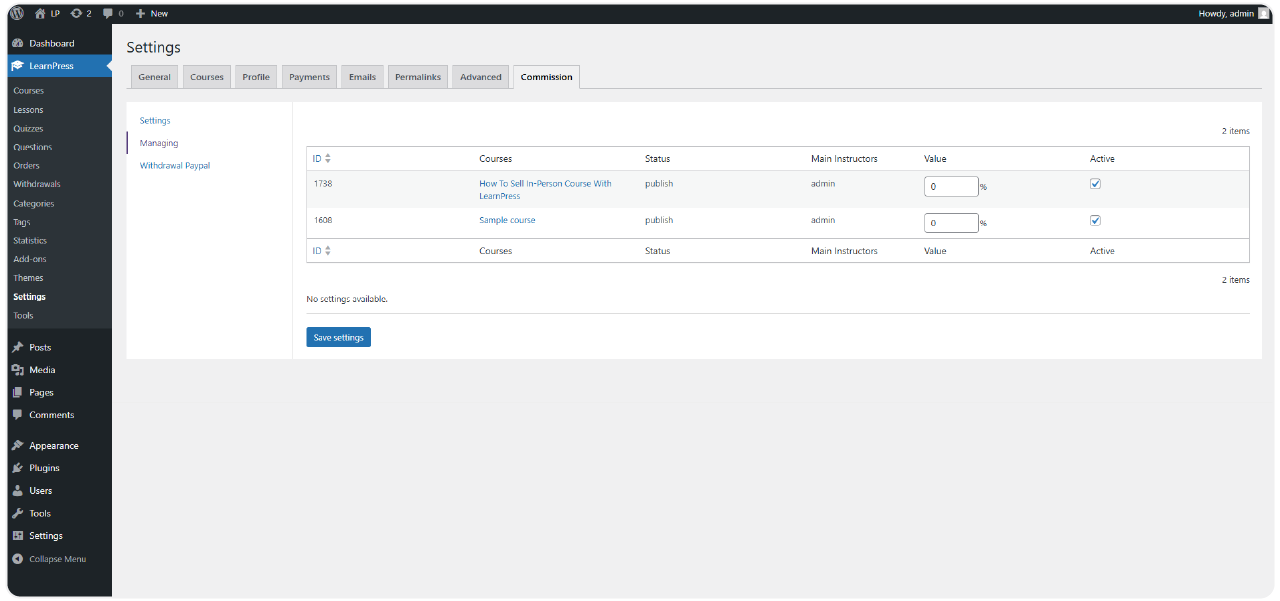This screenshot has width=1280, height=601.
Task: Open the Plugins menu icon
Action: coord(18,468)
